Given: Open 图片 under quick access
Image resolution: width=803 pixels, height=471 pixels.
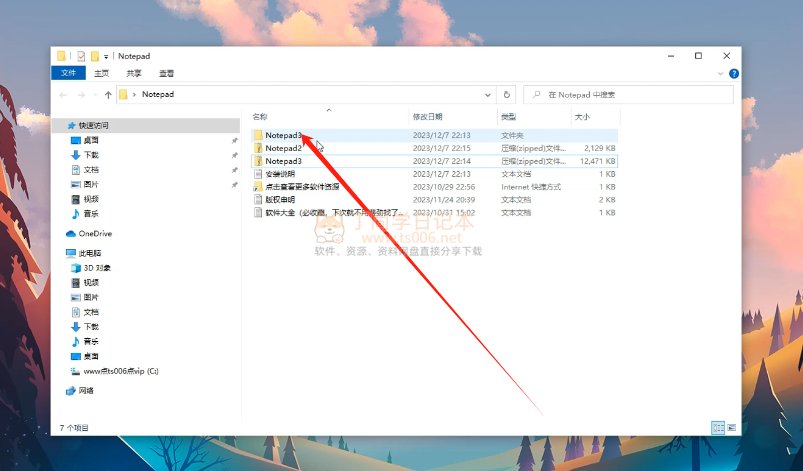Looking at the screenshot, I should click(x=91, y=184).
